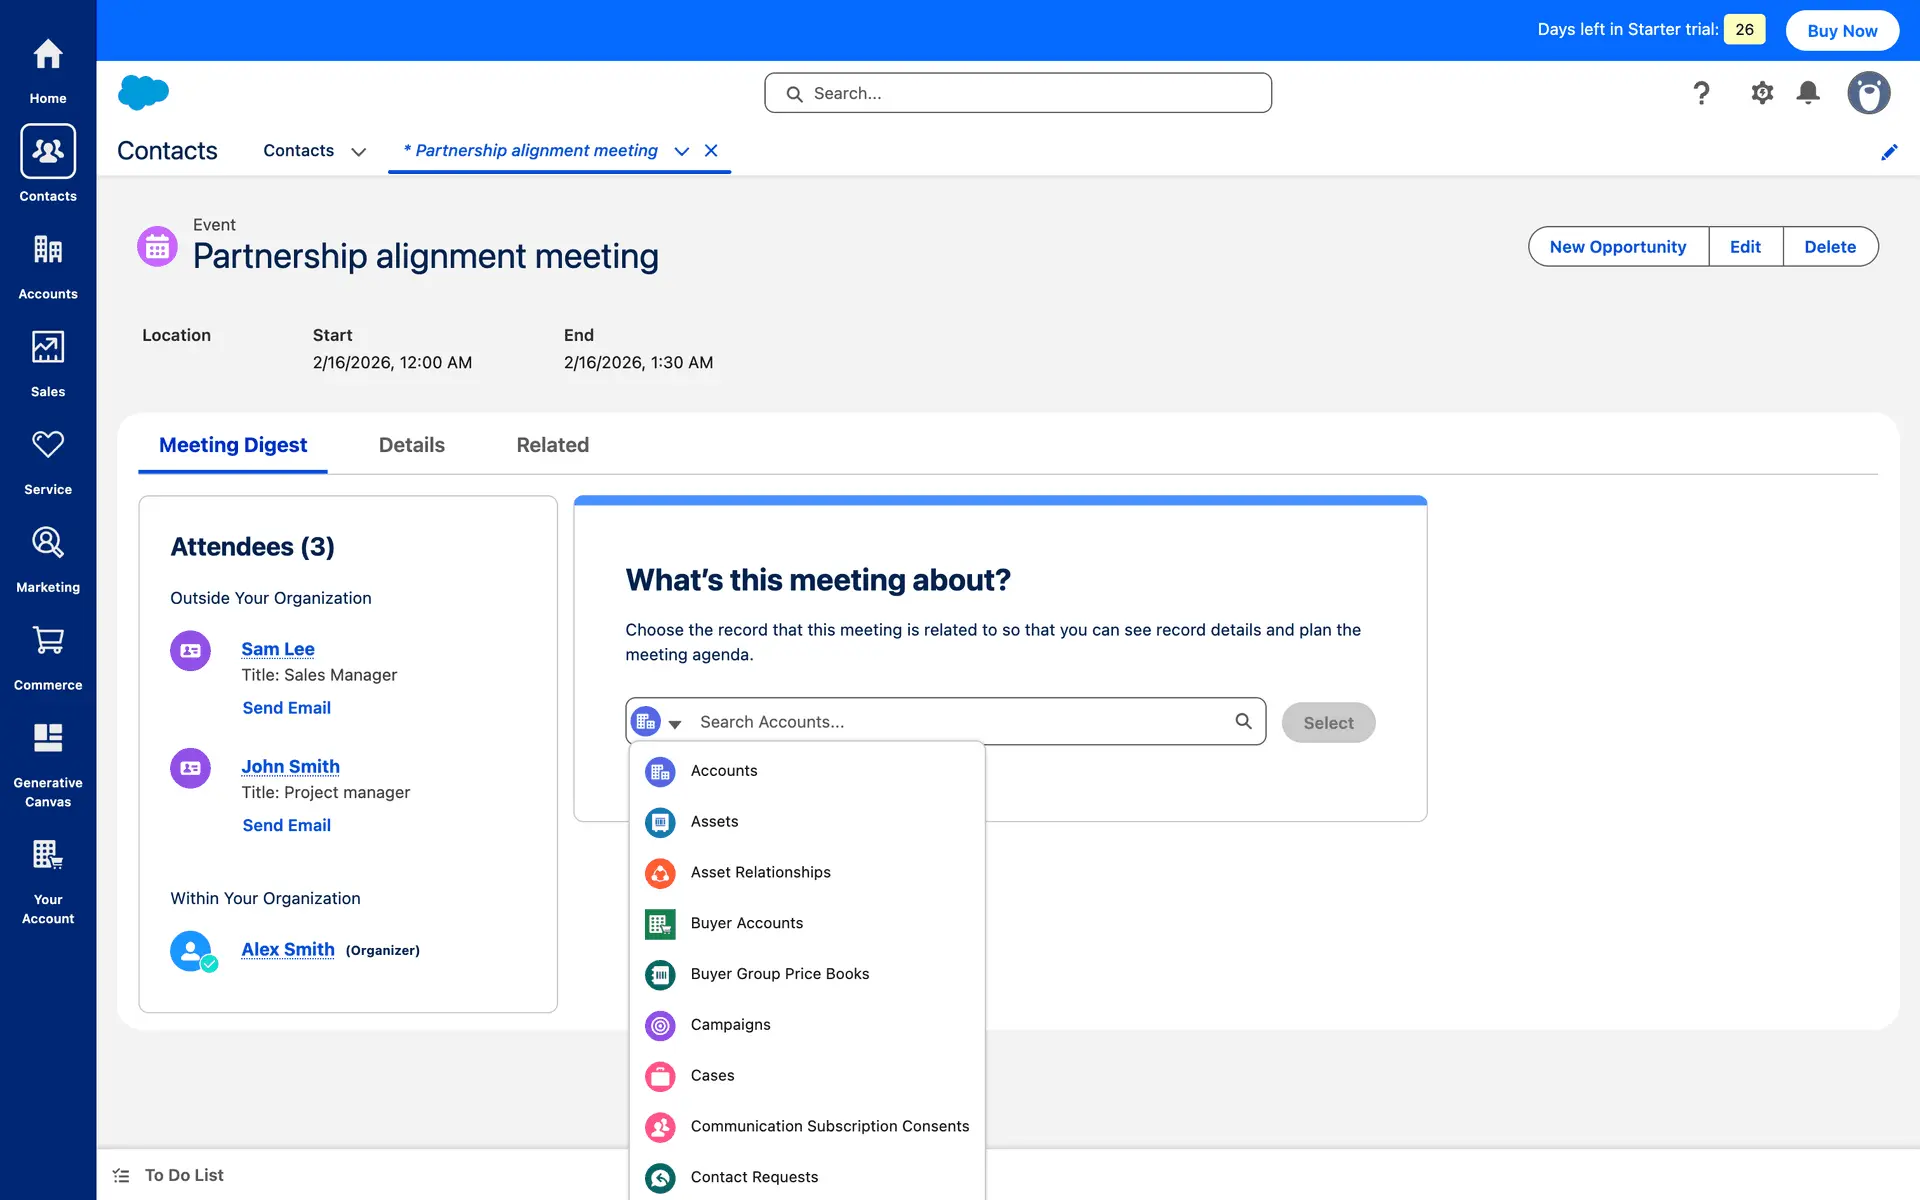Choose Campaigns from the object list
The width and height of the screenshot is (1920, 1200).
pos(730,1024)
